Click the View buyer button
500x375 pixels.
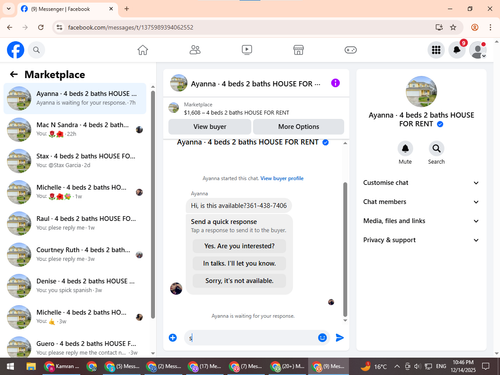[210, 127]
